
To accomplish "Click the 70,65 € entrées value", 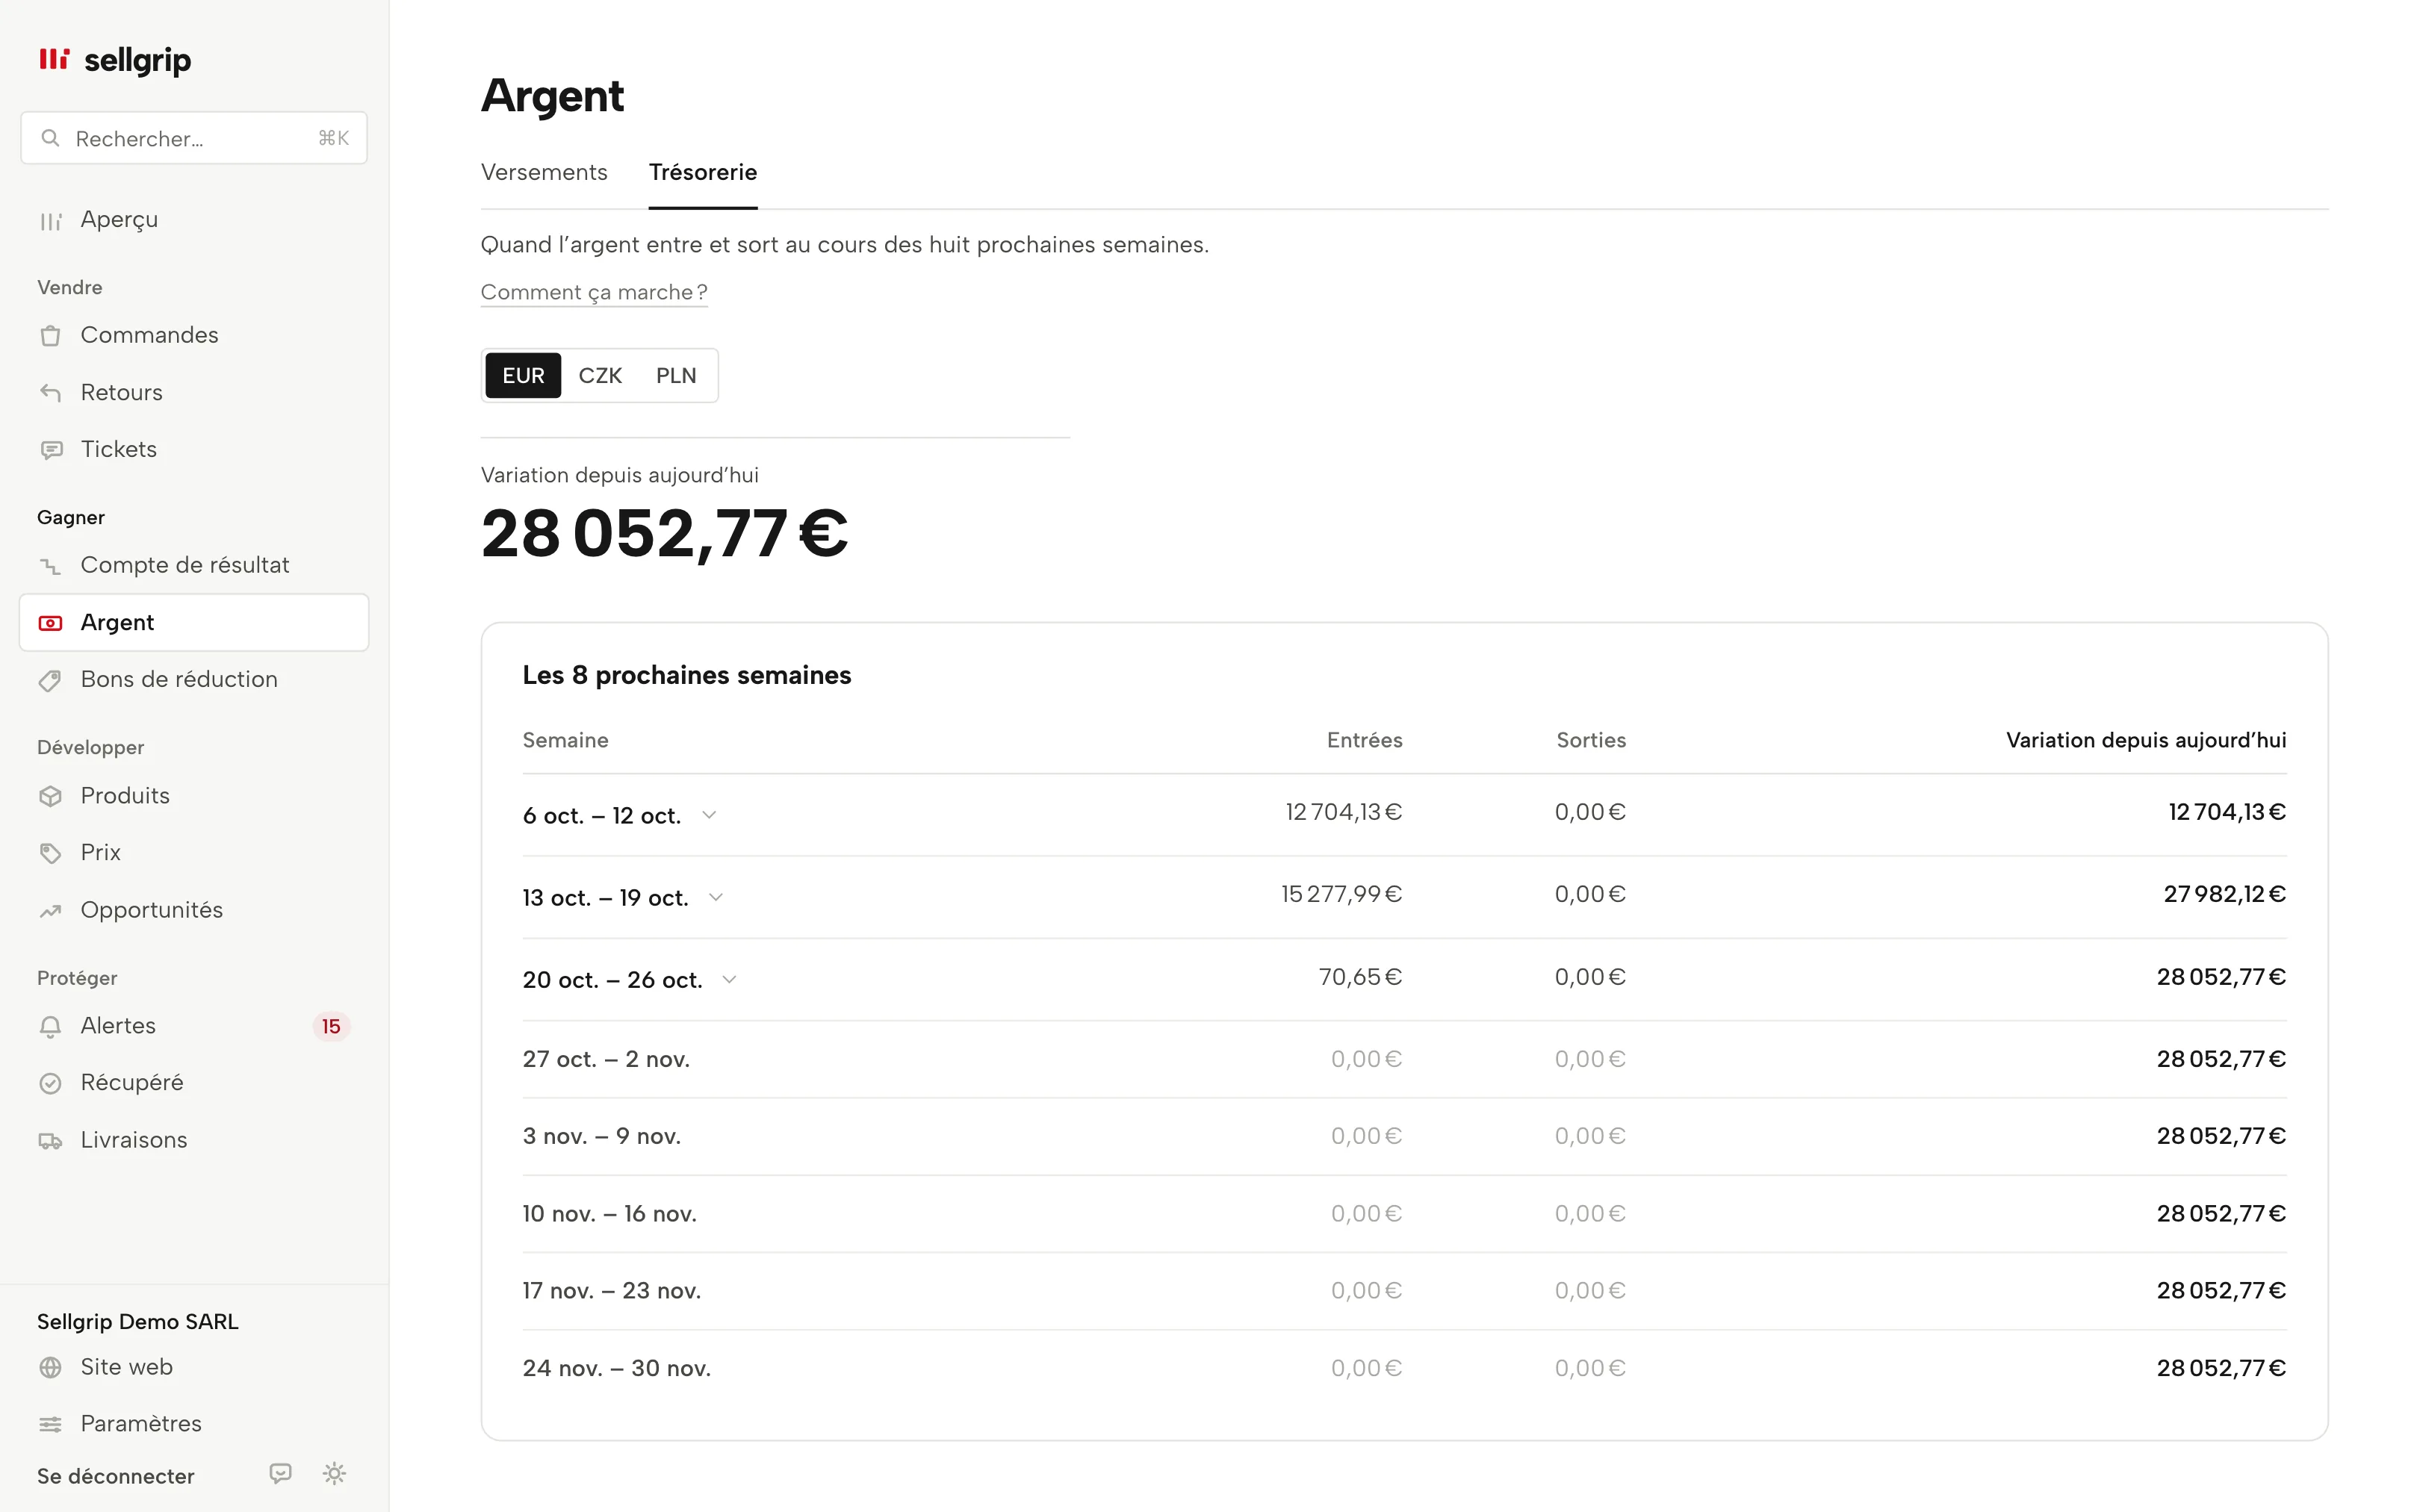I will tap(1360, 977).
